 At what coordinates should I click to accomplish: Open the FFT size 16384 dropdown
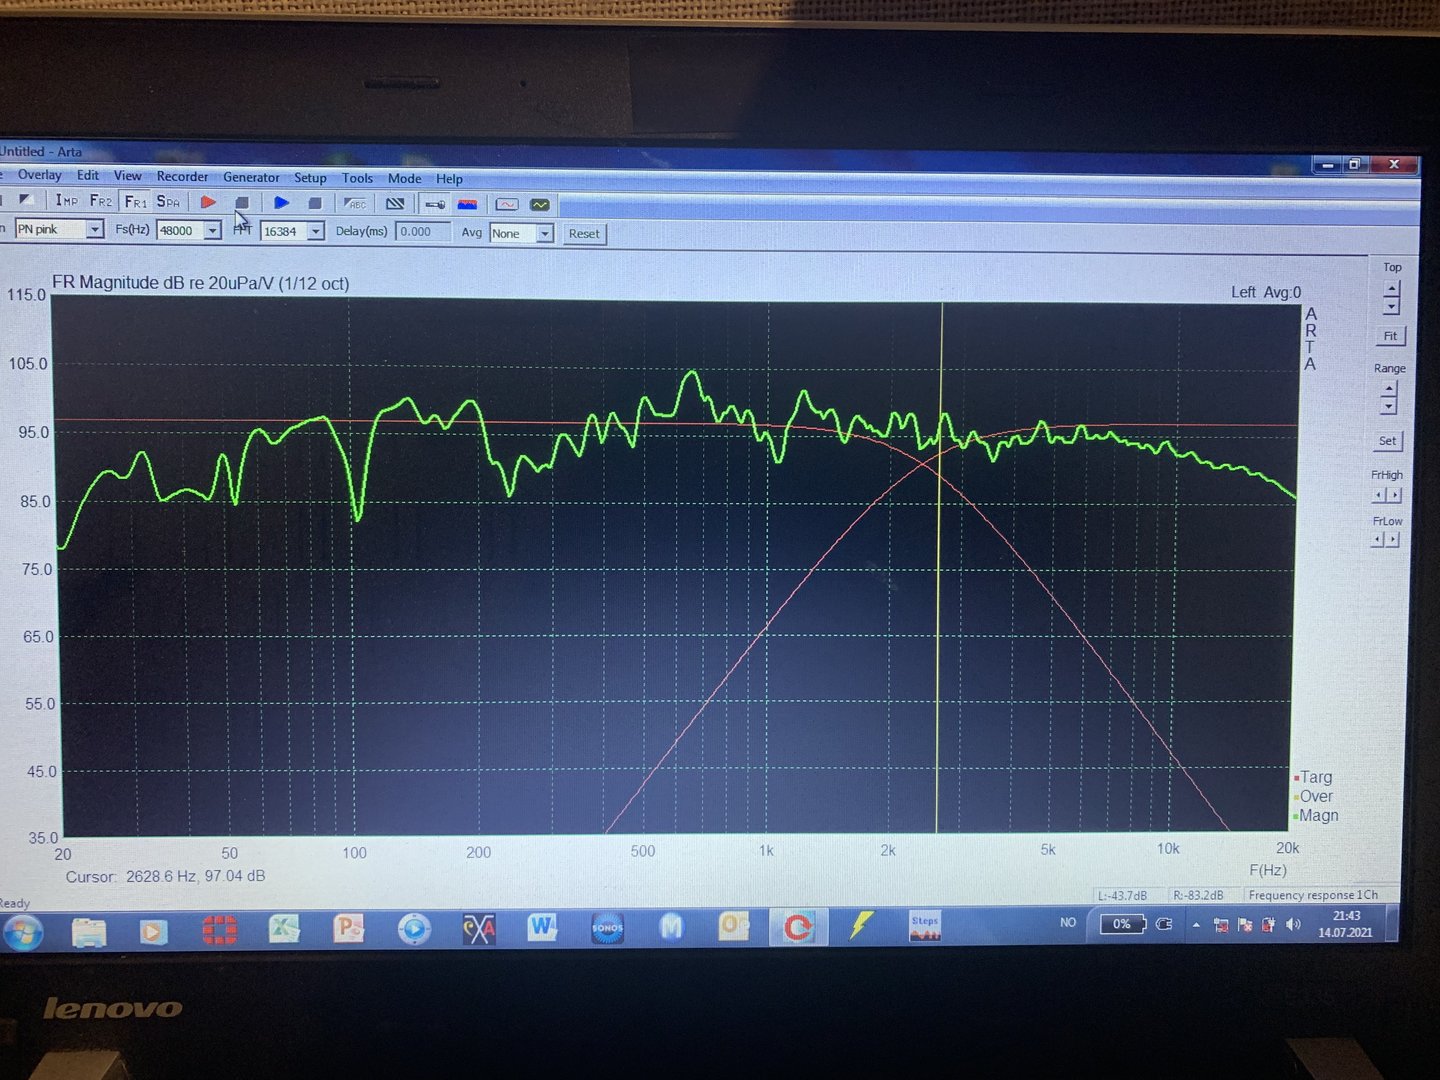316,232
